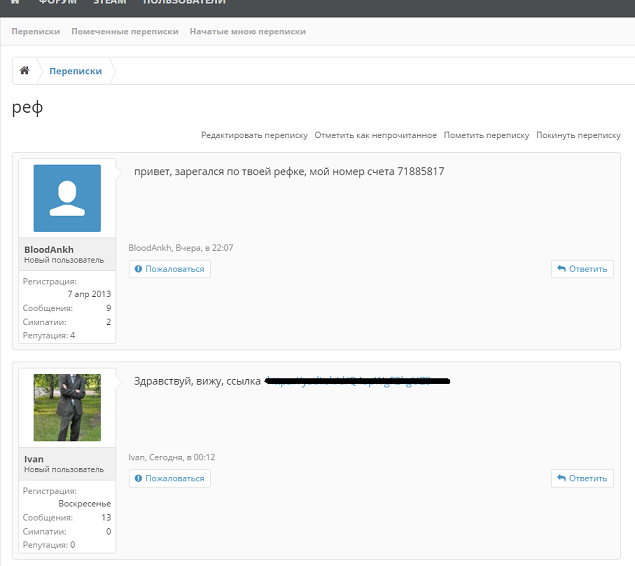Viewport: 635px width, 566px height.
Task: Click the account number 71885817 text
Action: pos(421,171)
